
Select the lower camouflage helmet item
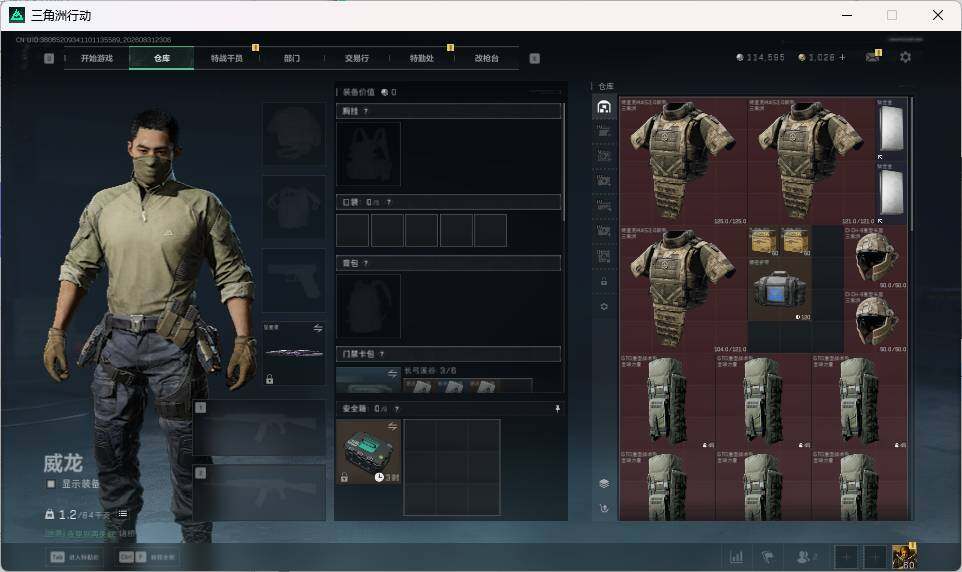[x=875, y=321]
